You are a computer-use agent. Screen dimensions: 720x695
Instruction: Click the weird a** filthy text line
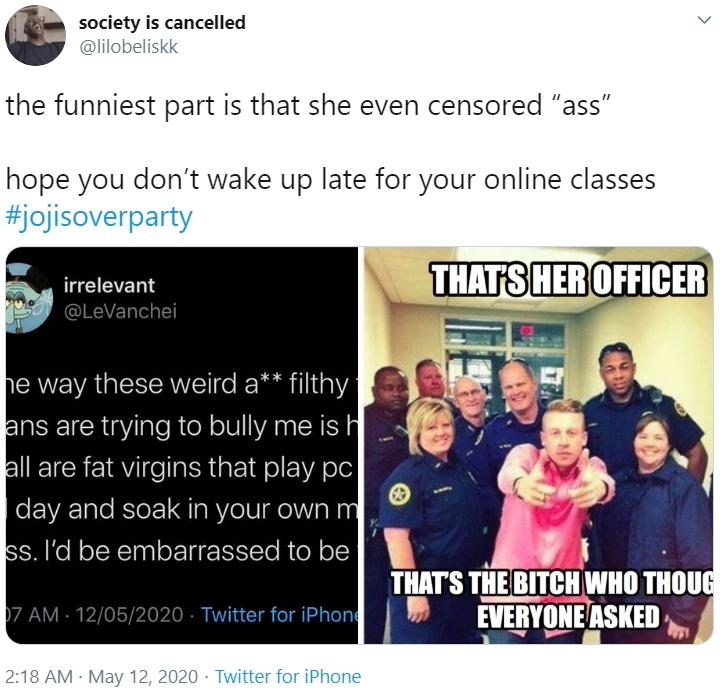pos(182,384)
